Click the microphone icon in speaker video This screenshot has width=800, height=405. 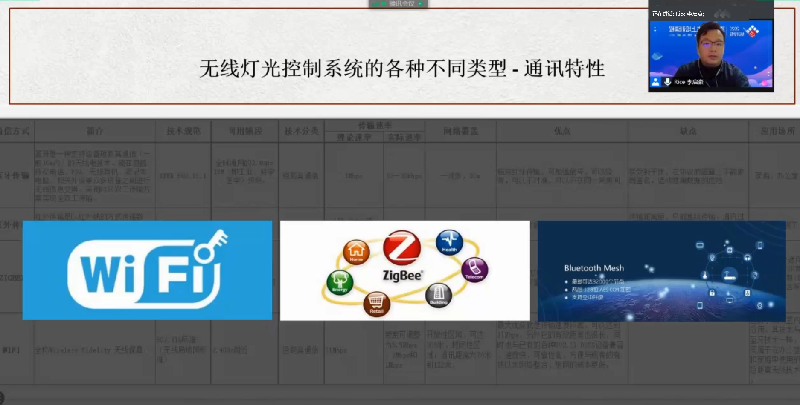coord(667,82)
